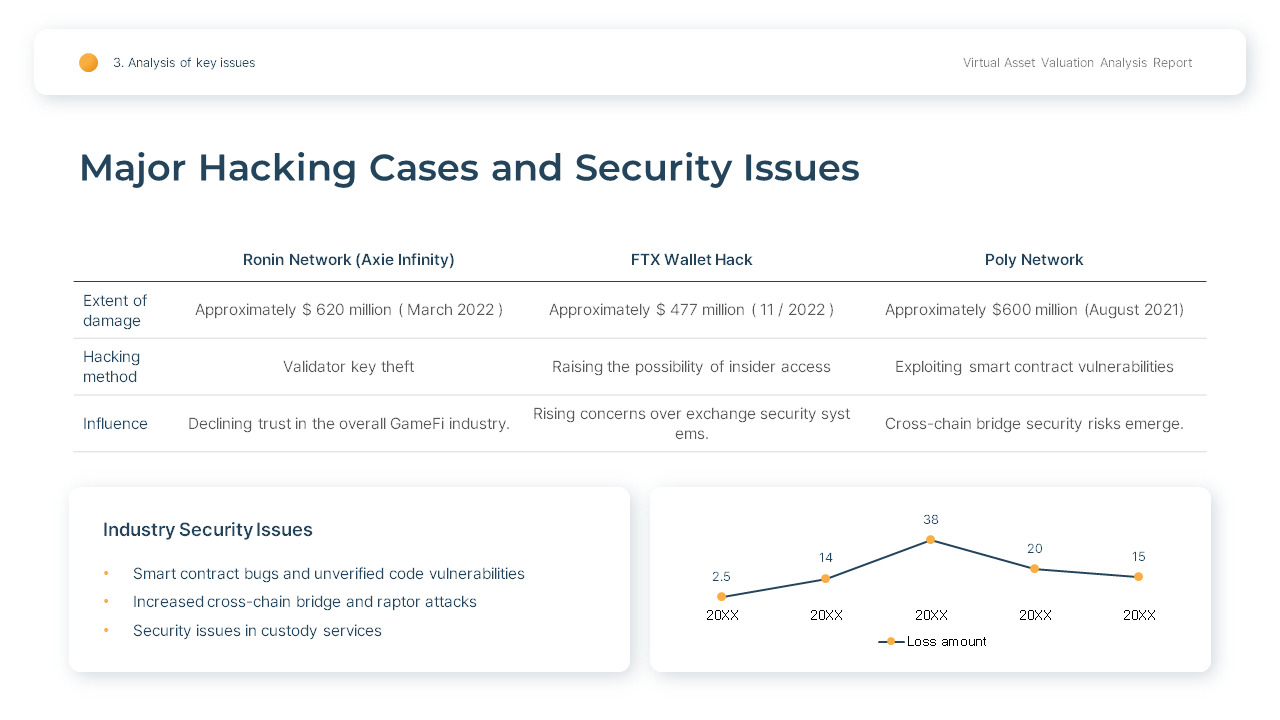Select the '3. Analysis of key issues' breadcrumb
Image resolution: width=1280 pixels, height=720 pixels.
click(x=184, y=63)
